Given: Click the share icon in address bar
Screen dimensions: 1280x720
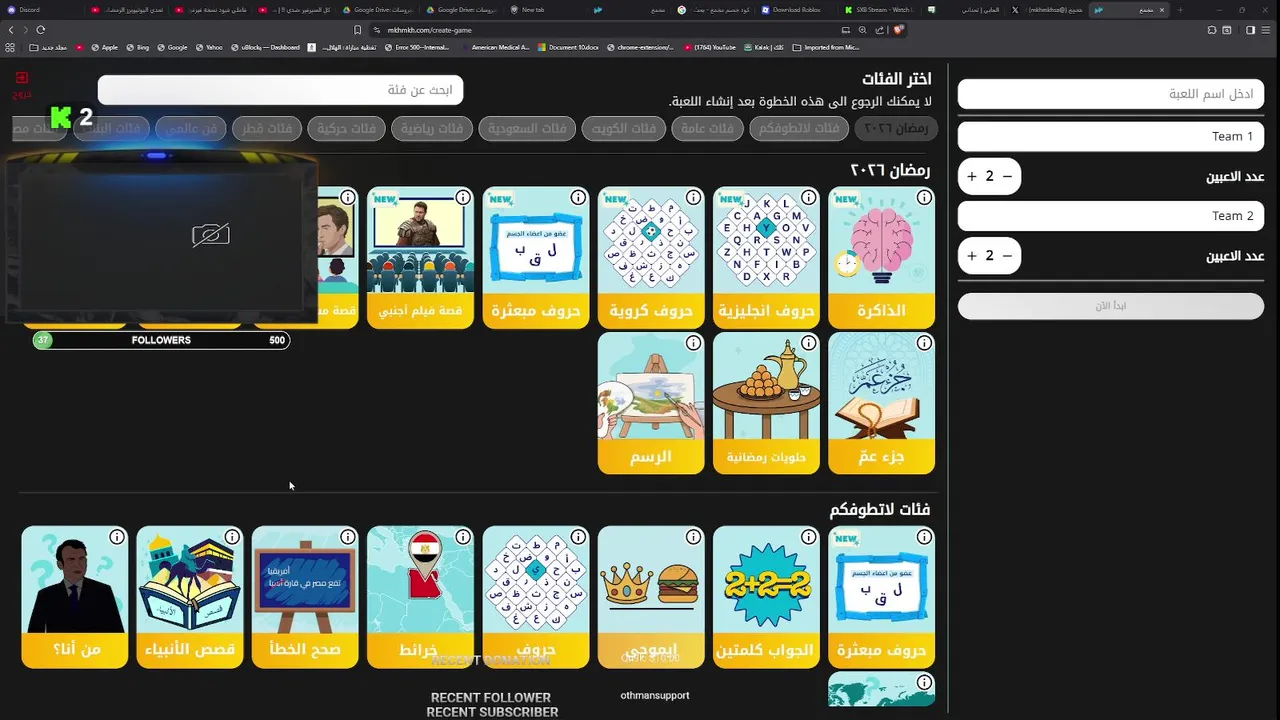Looking at the screenshot, I should [x=880, y=30].
